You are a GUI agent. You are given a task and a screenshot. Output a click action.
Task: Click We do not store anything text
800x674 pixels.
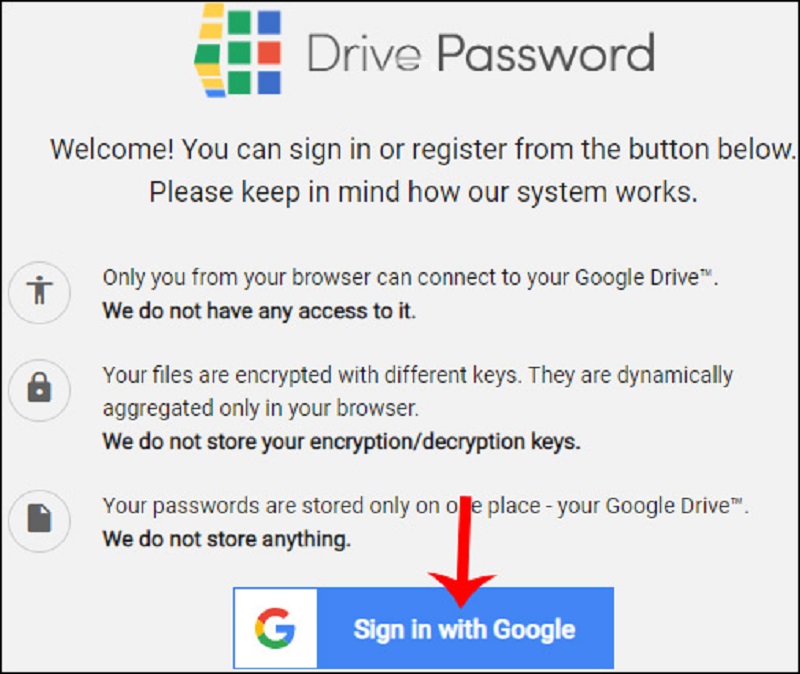227,539
